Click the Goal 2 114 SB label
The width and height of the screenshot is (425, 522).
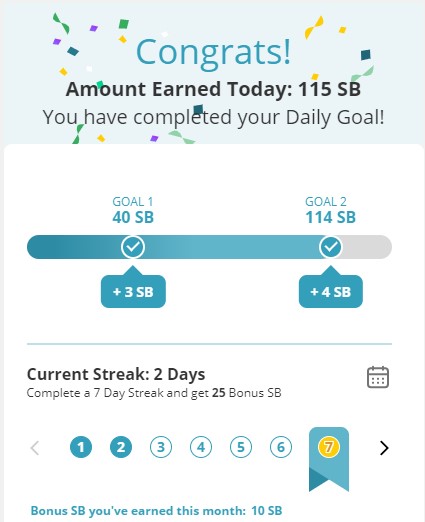pyautogui.click(x=330, y=210)
